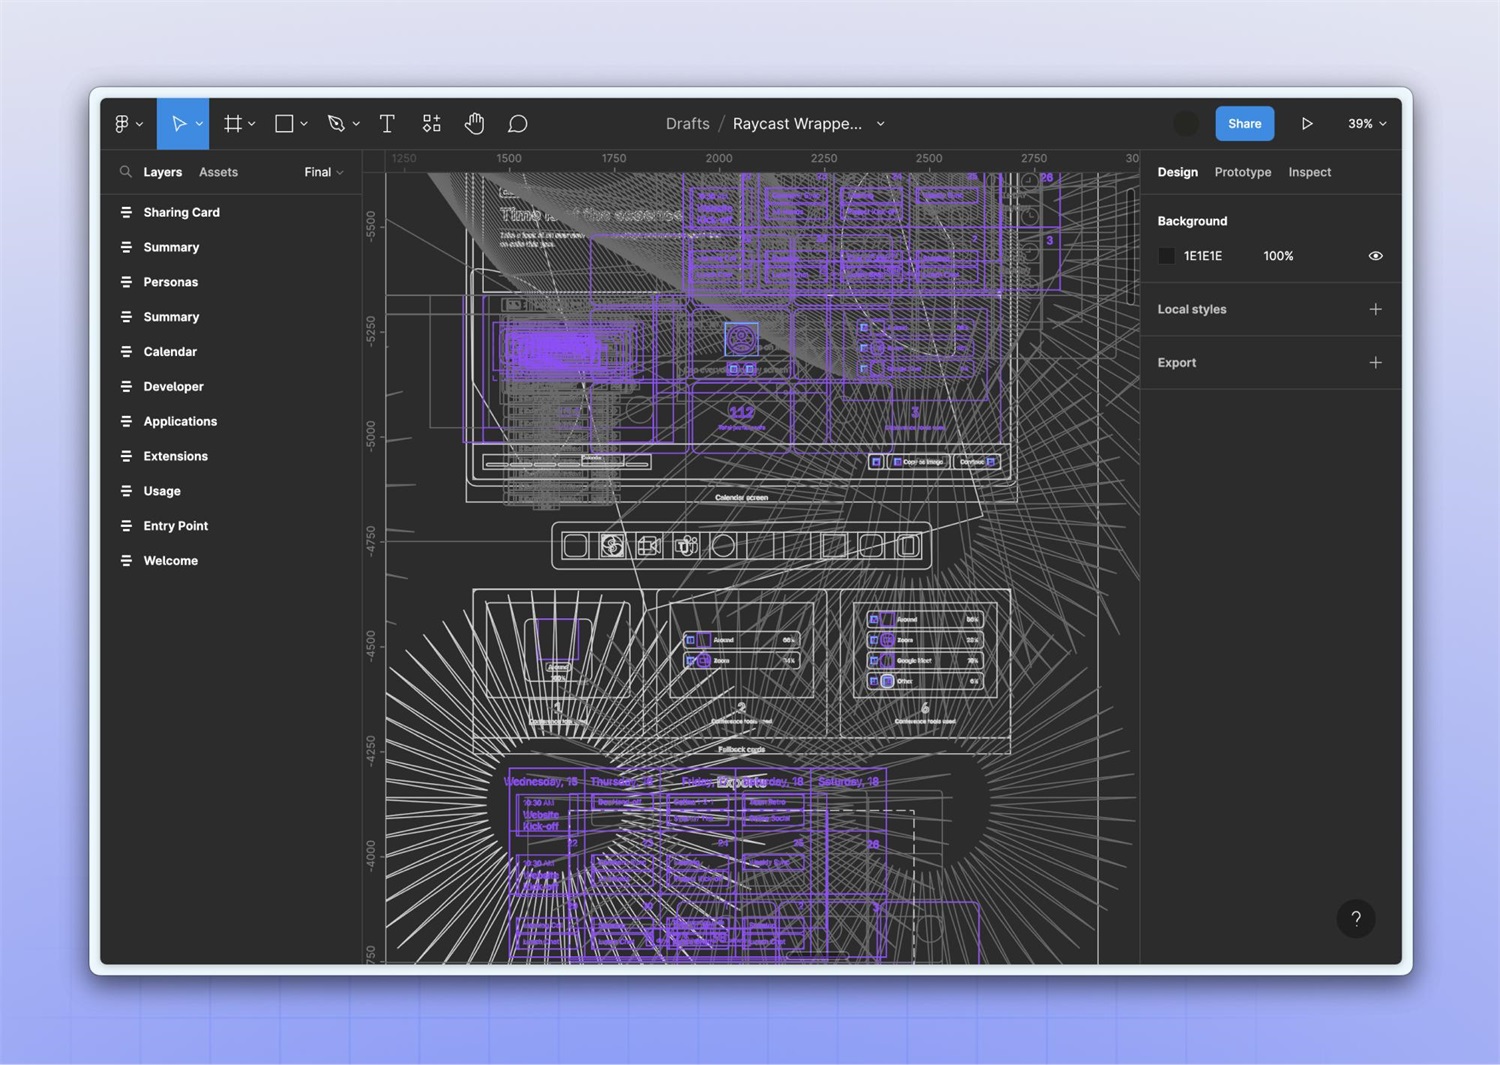Viewport: 1500px width, 1065px height.
Task: Edit the 1E1E1E hex value
Action: click(1203, 256)
